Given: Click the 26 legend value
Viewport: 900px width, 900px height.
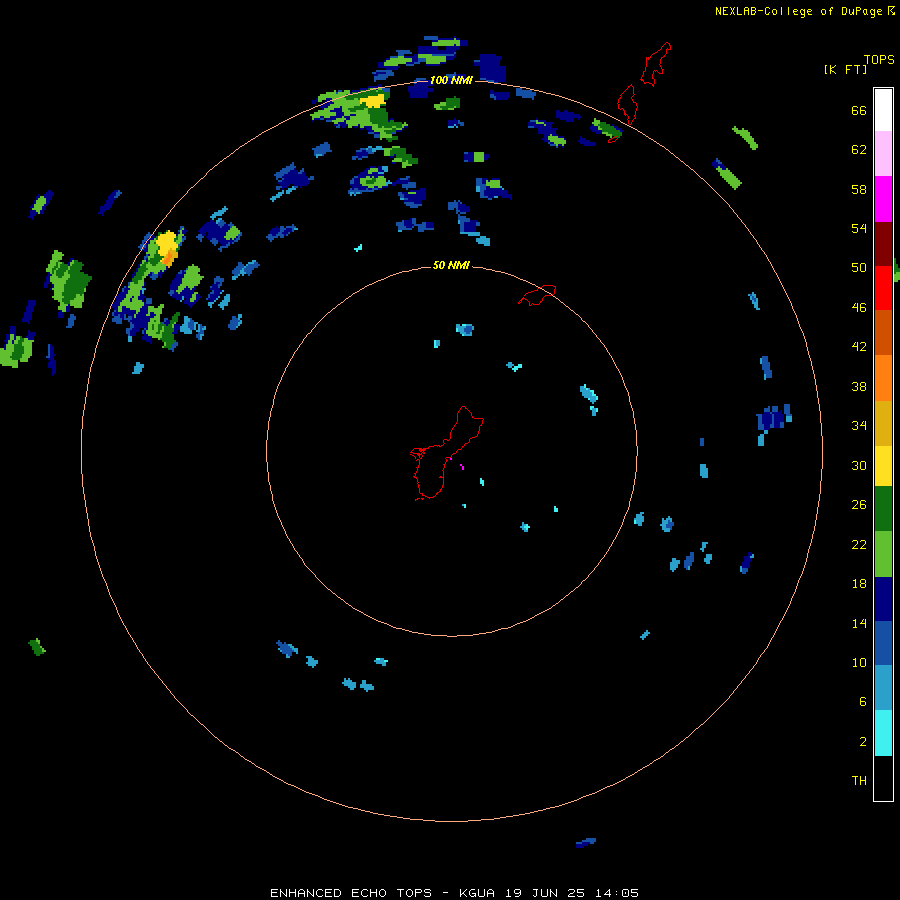Looking at the screenshot, I should point(859,505).
